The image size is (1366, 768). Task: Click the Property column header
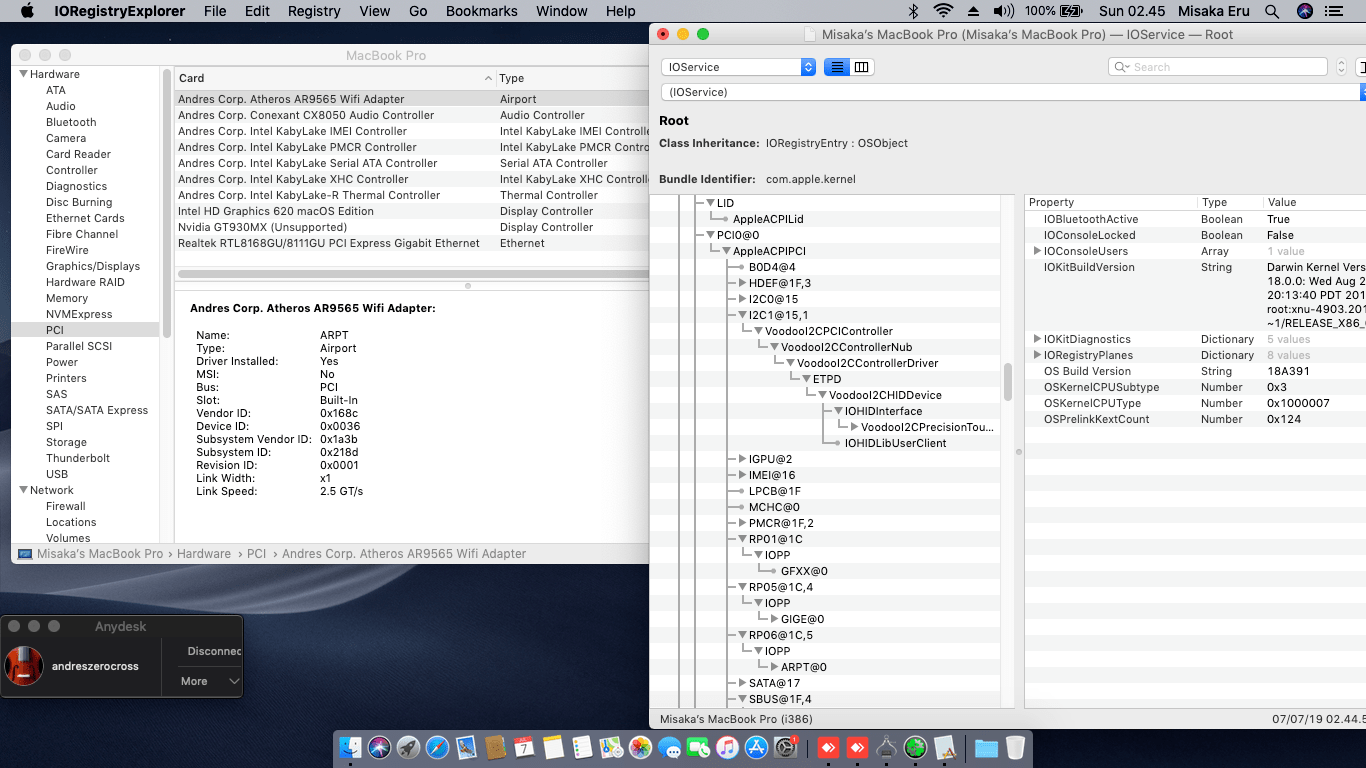1110,202
